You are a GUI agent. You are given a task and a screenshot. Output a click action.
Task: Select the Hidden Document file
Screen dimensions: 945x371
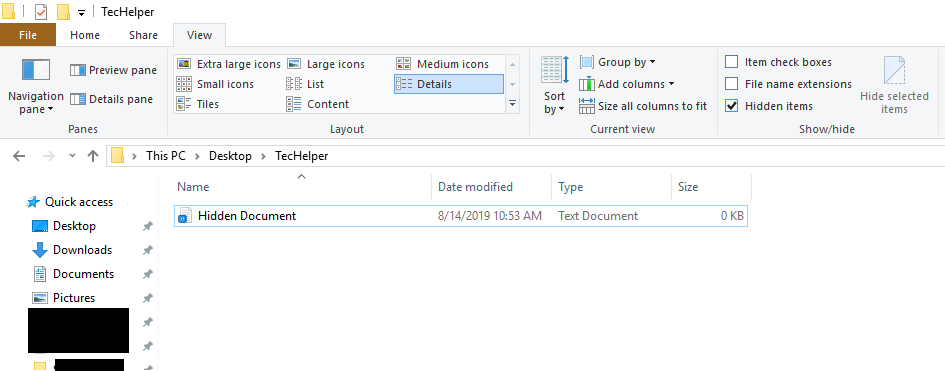tap(461, 216)
